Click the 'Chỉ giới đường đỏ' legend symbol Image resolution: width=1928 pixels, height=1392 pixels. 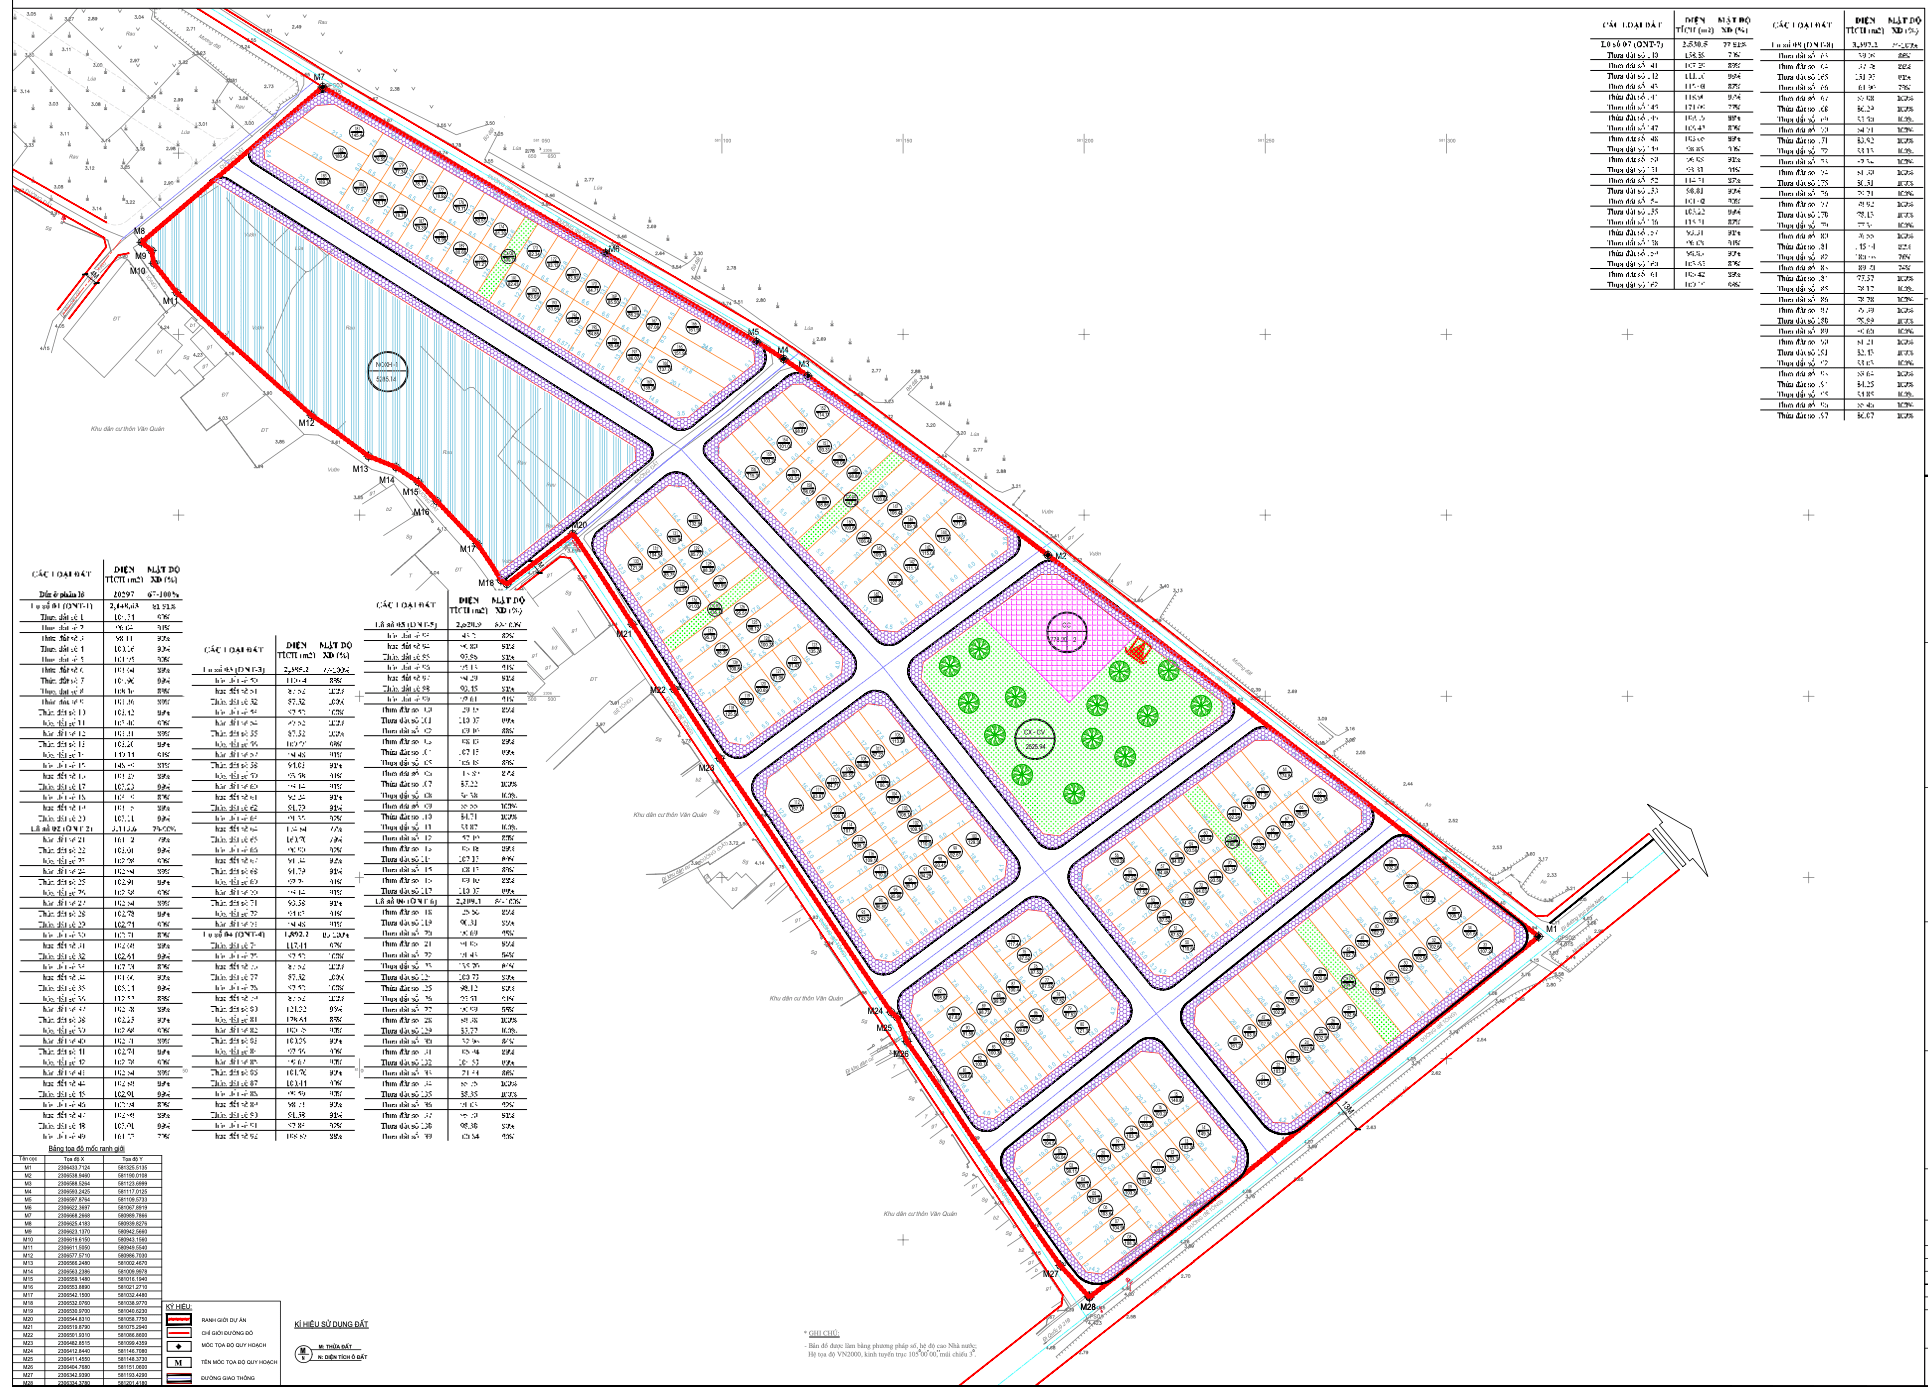click(179, 1333)
